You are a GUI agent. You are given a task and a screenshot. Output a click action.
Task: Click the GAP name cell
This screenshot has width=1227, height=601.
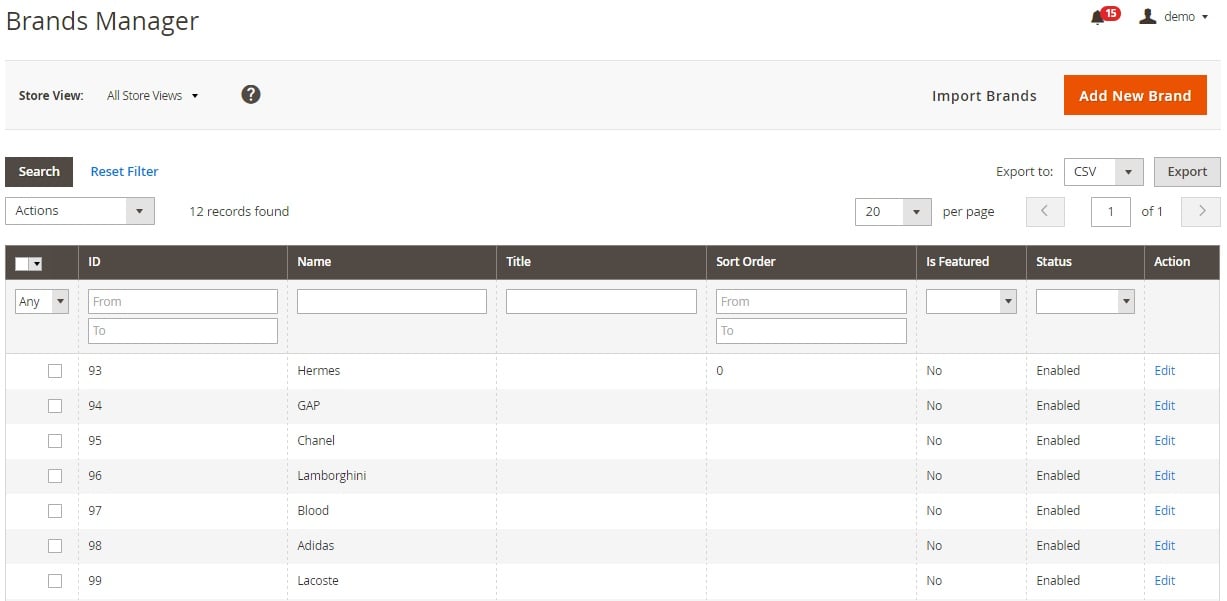392,406
